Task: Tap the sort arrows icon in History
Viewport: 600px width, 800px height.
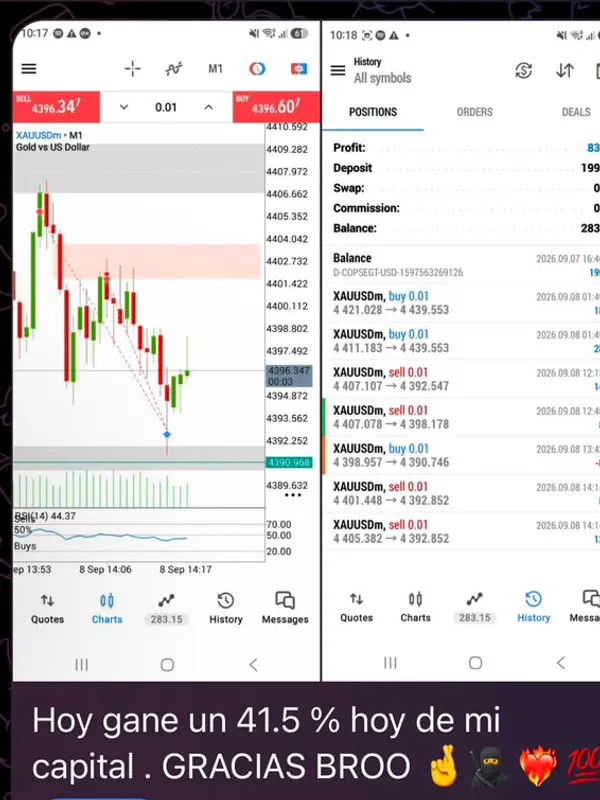Action: point(565,70)
